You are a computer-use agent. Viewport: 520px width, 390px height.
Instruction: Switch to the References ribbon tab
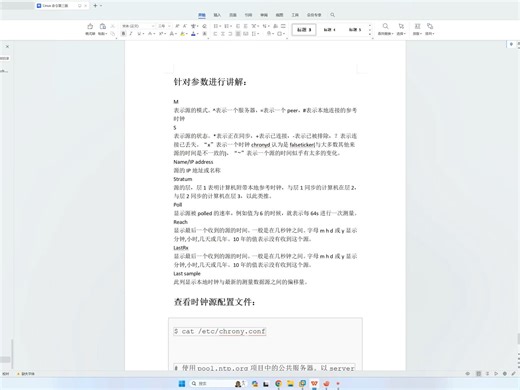pyautogui.click(x=248, y=15)
